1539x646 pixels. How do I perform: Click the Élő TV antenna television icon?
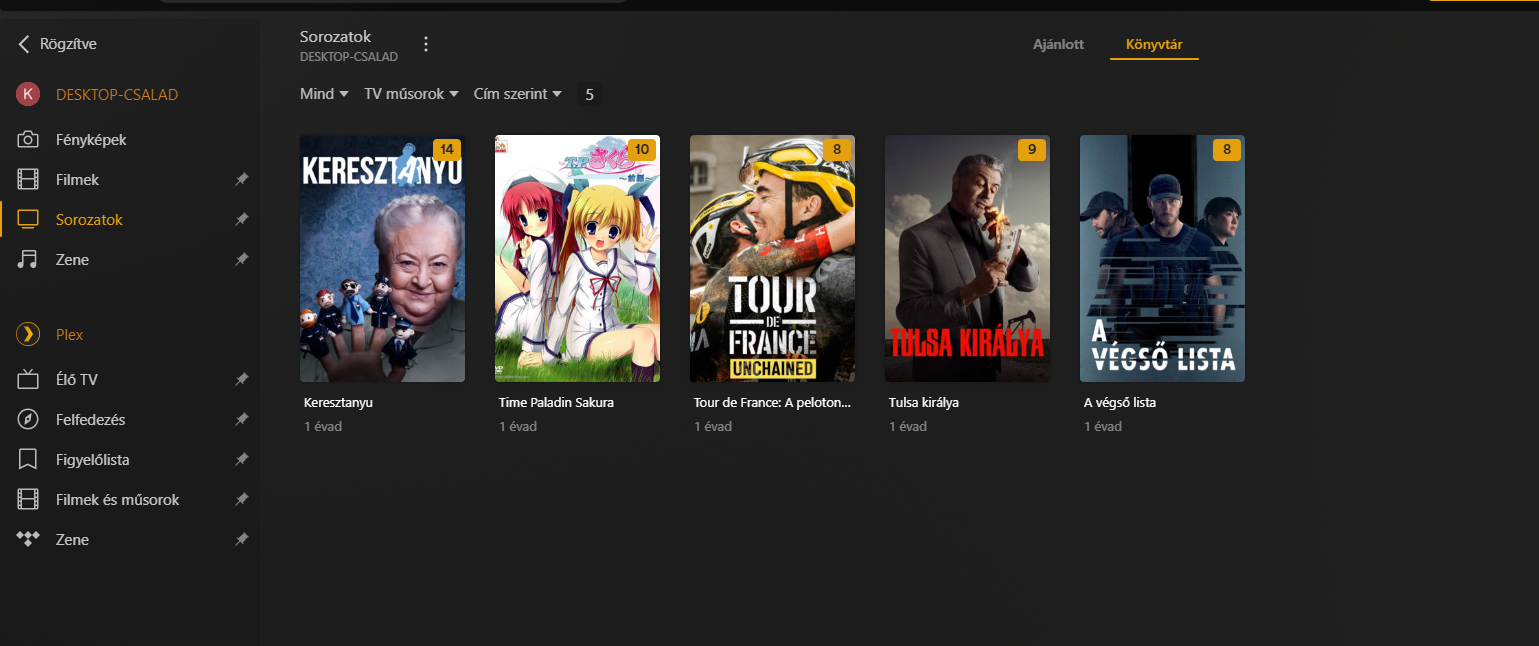point(28,380)
